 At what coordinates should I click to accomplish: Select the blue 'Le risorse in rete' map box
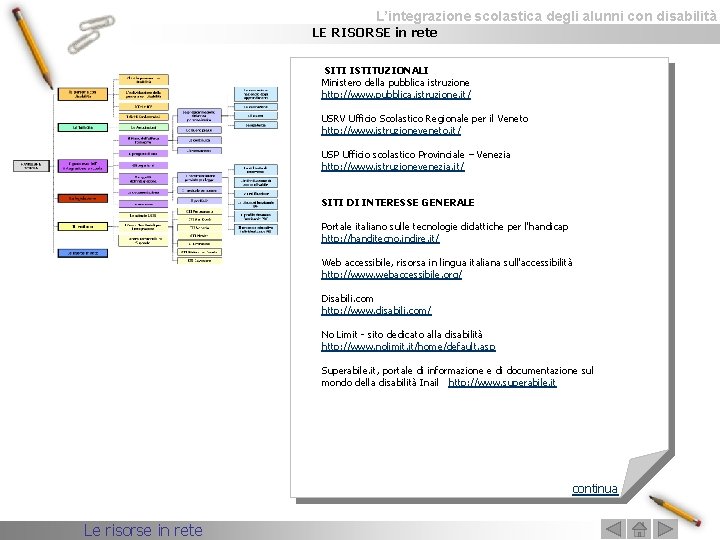[x=83, y=253]
